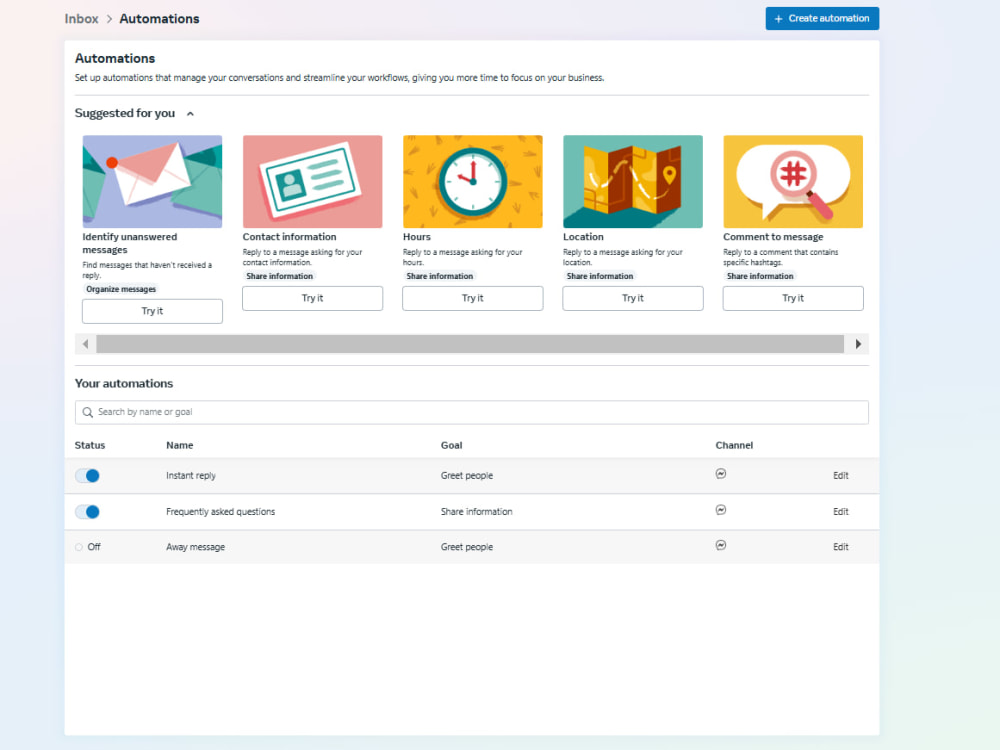Turn on the Away message automation
Image resolution: width=1000 pixels, height=750 pixels.
pos(79,547)
